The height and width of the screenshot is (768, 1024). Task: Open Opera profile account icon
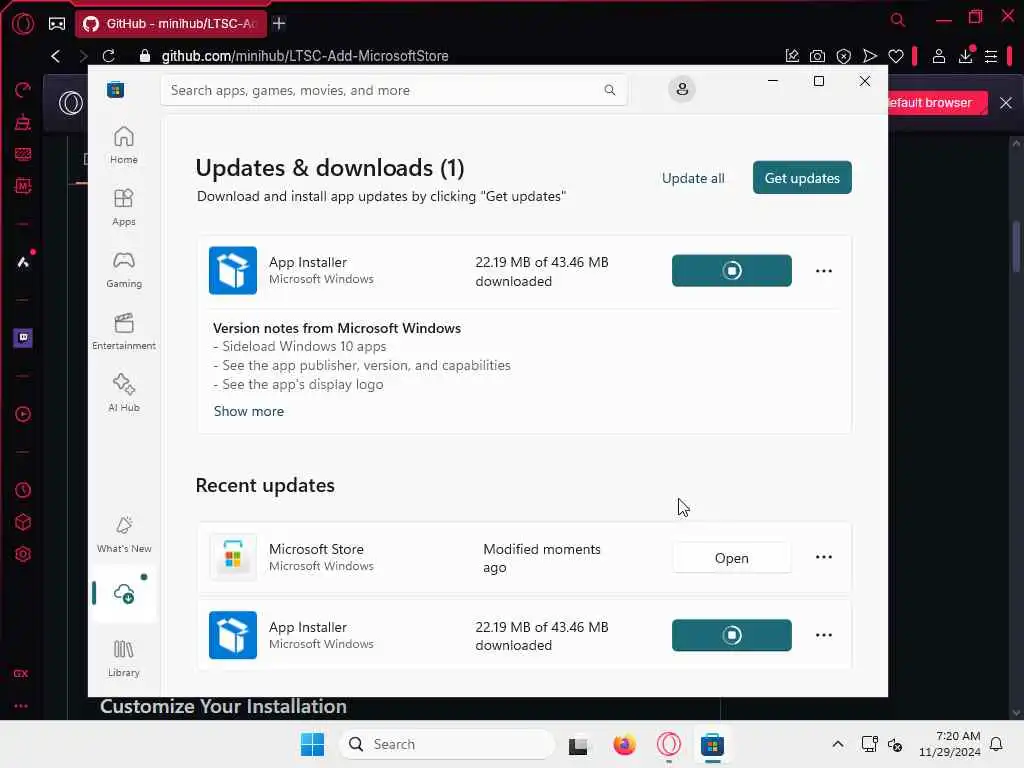(x=938, y=56)
